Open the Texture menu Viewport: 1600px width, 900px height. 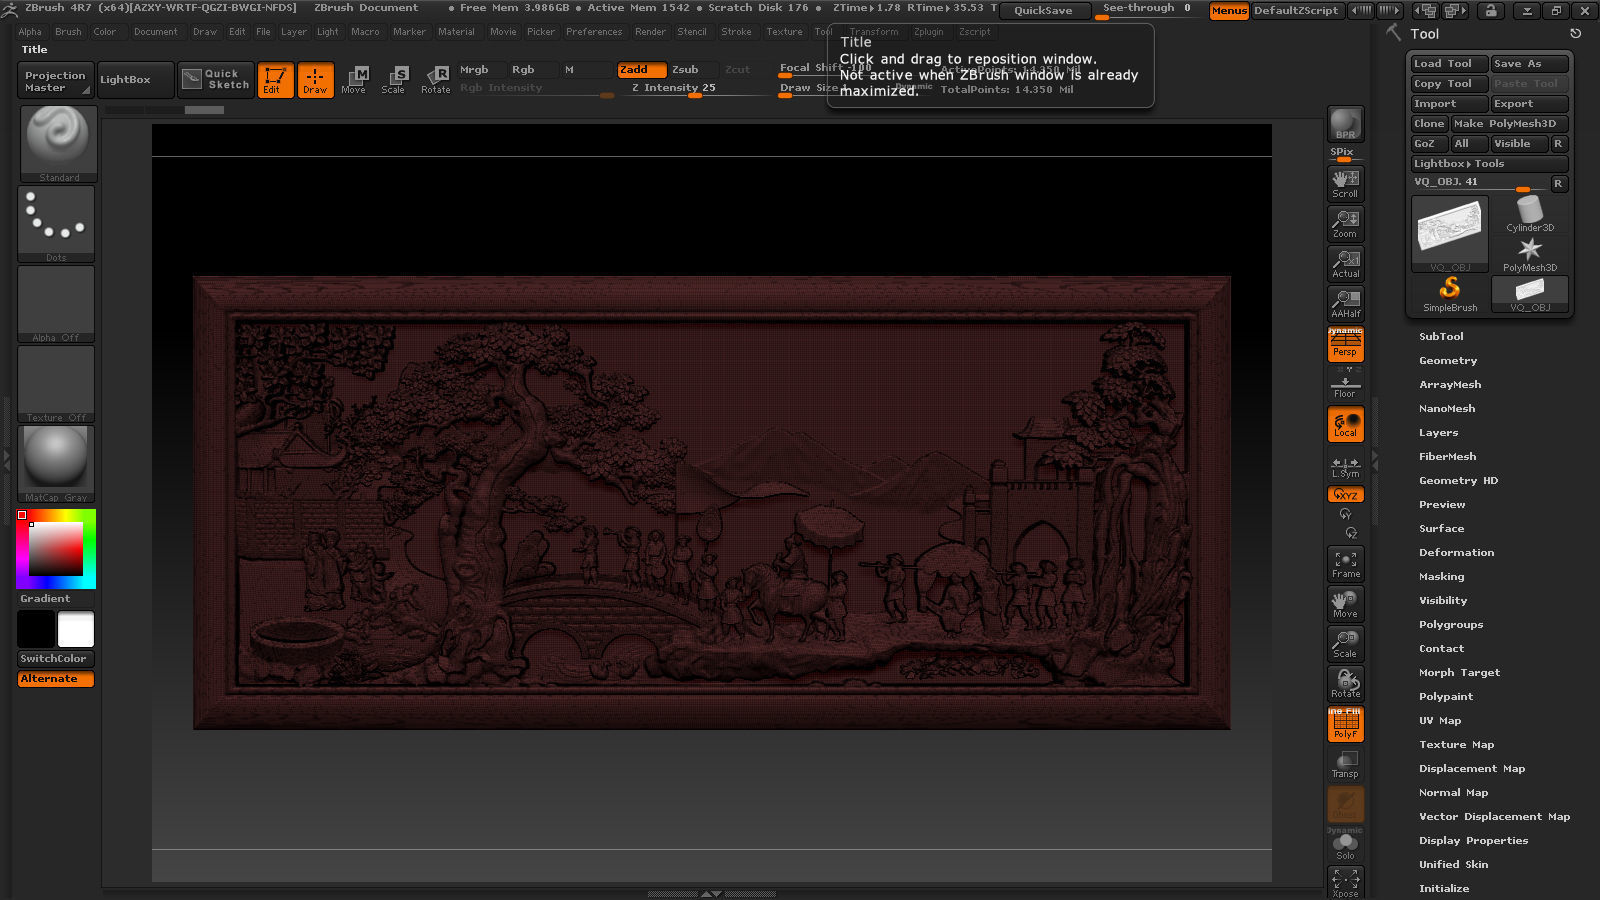click(784, 32)
